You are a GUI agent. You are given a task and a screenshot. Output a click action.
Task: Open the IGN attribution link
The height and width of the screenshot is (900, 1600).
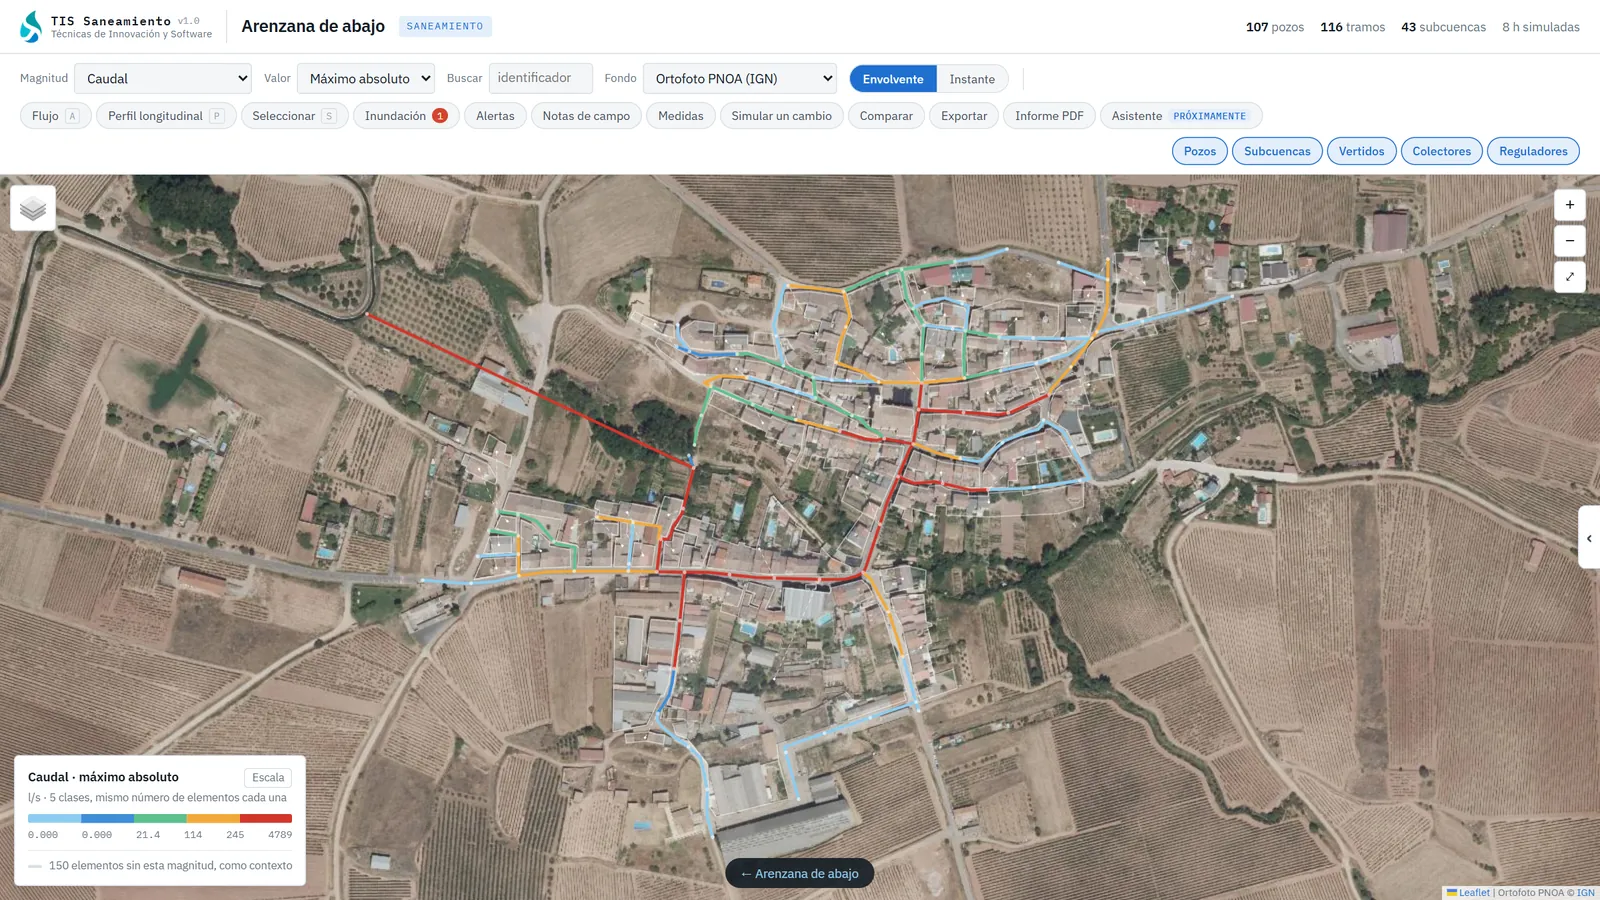1586,892
